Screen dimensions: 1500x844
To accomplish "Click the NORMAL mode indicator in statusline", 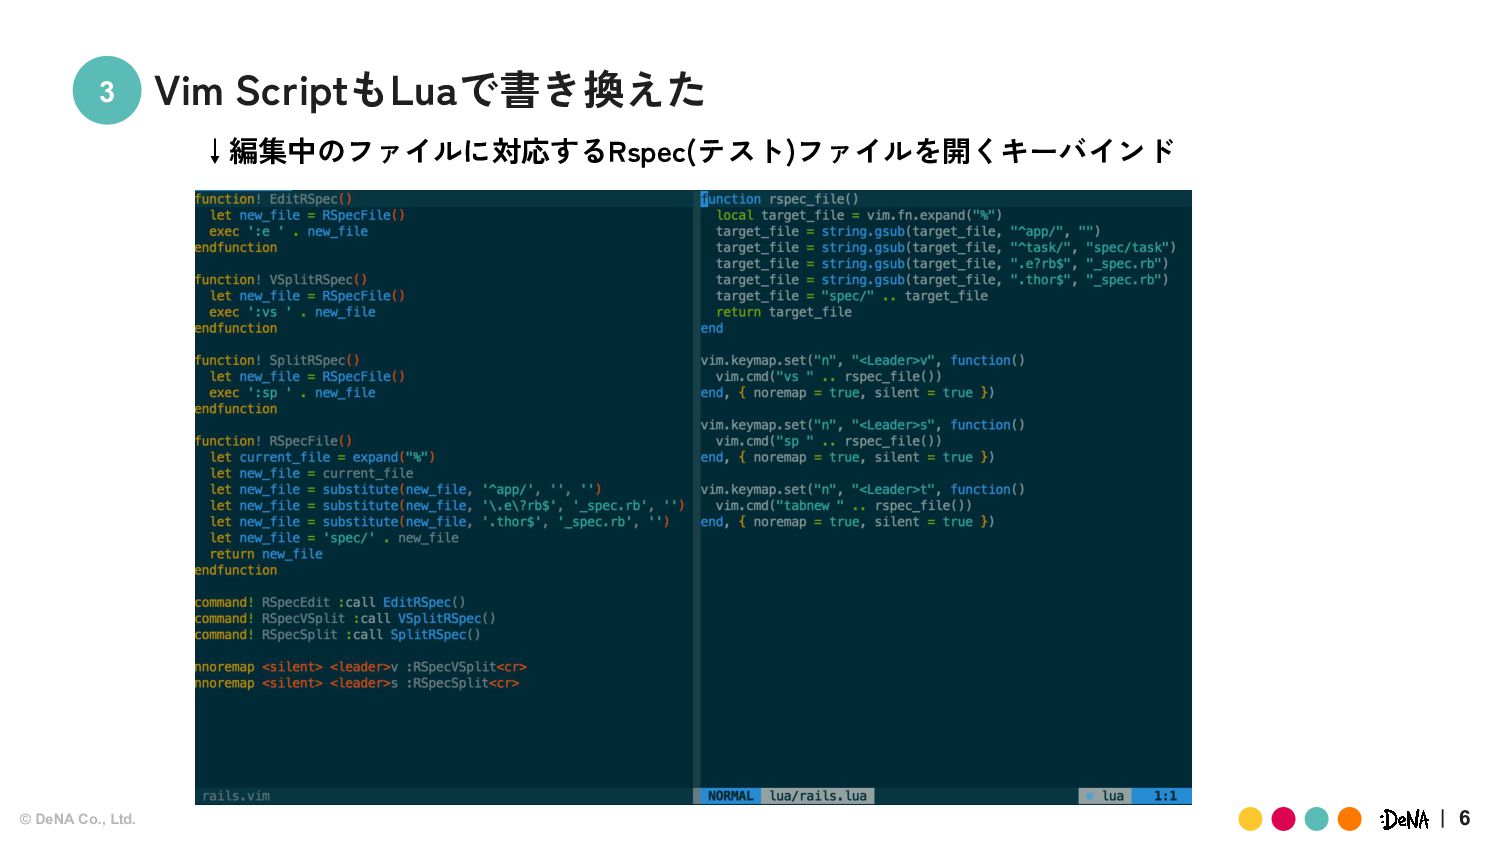I will point(730,796).
